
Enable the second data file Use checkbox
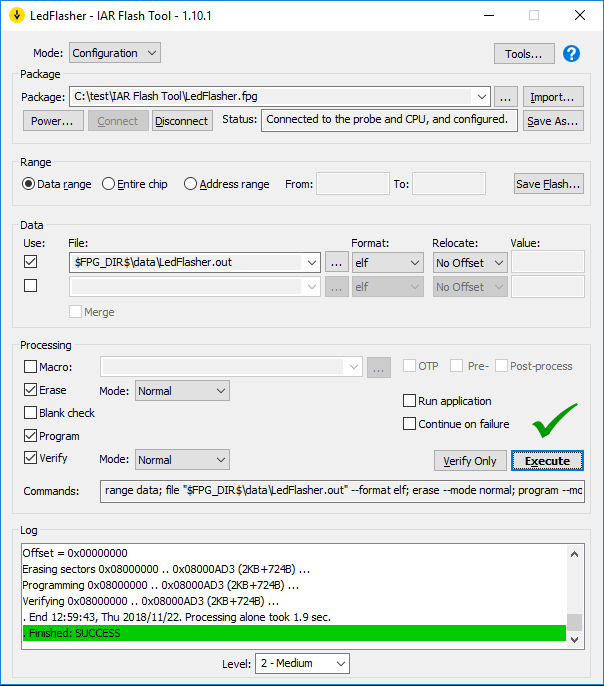(x=31, y=286)
